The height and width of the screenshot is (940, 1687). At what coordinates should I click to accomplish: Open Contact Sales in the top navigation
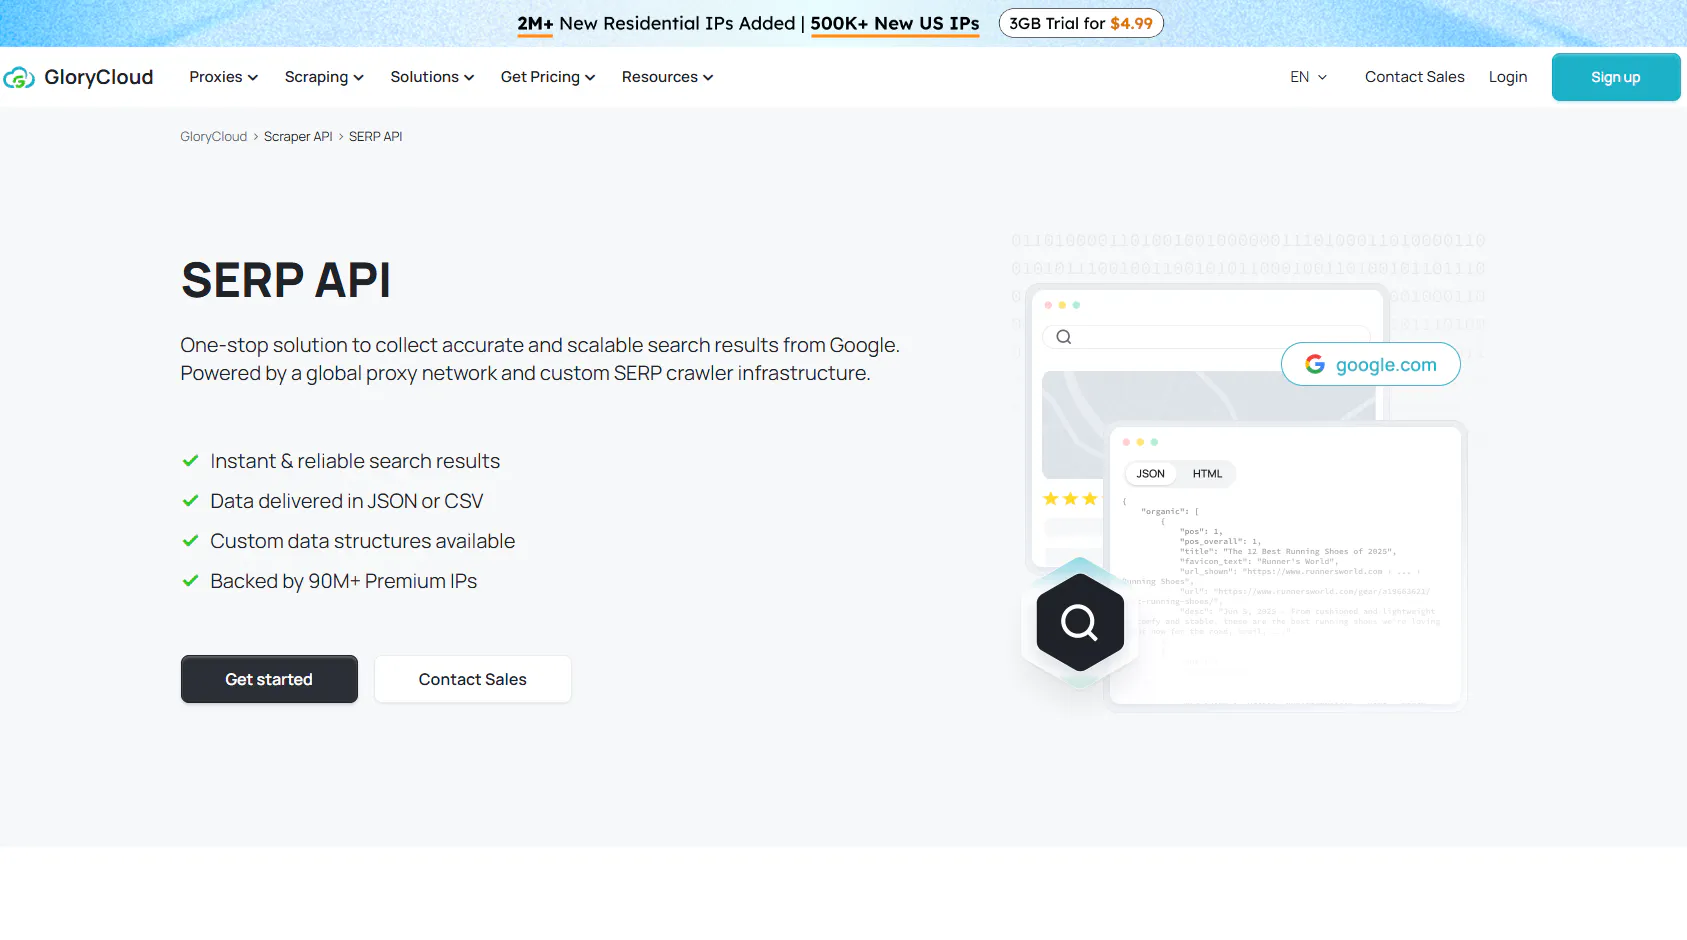[x=1415, y=77]
